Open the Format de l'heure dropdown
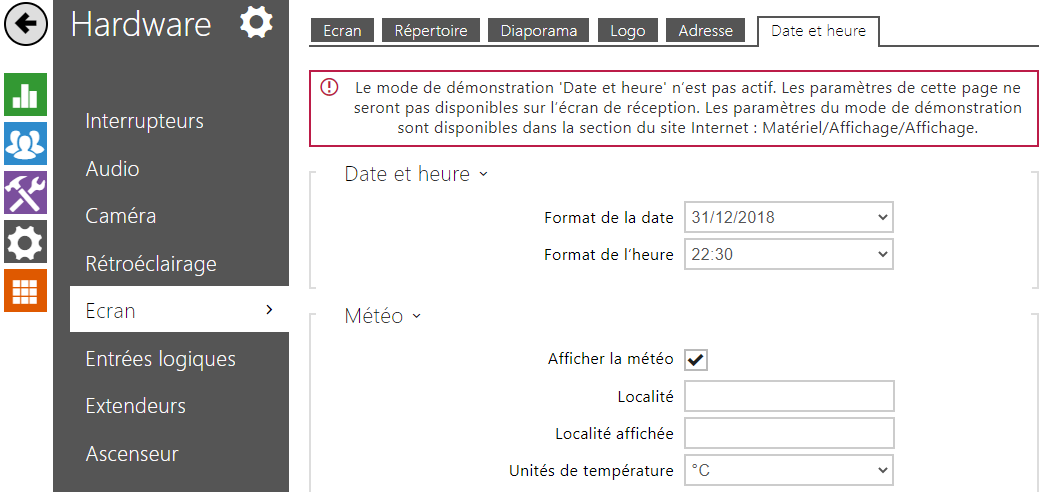1047x492 pixels. pyautogui.click(x=789, y=254)
